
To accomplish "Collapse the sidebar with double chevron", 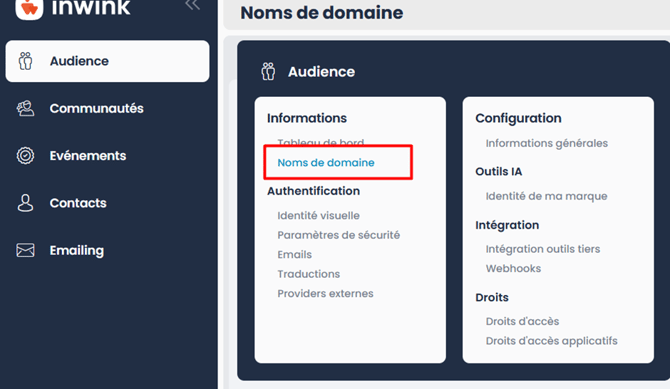I will click(x=192, y=5).
